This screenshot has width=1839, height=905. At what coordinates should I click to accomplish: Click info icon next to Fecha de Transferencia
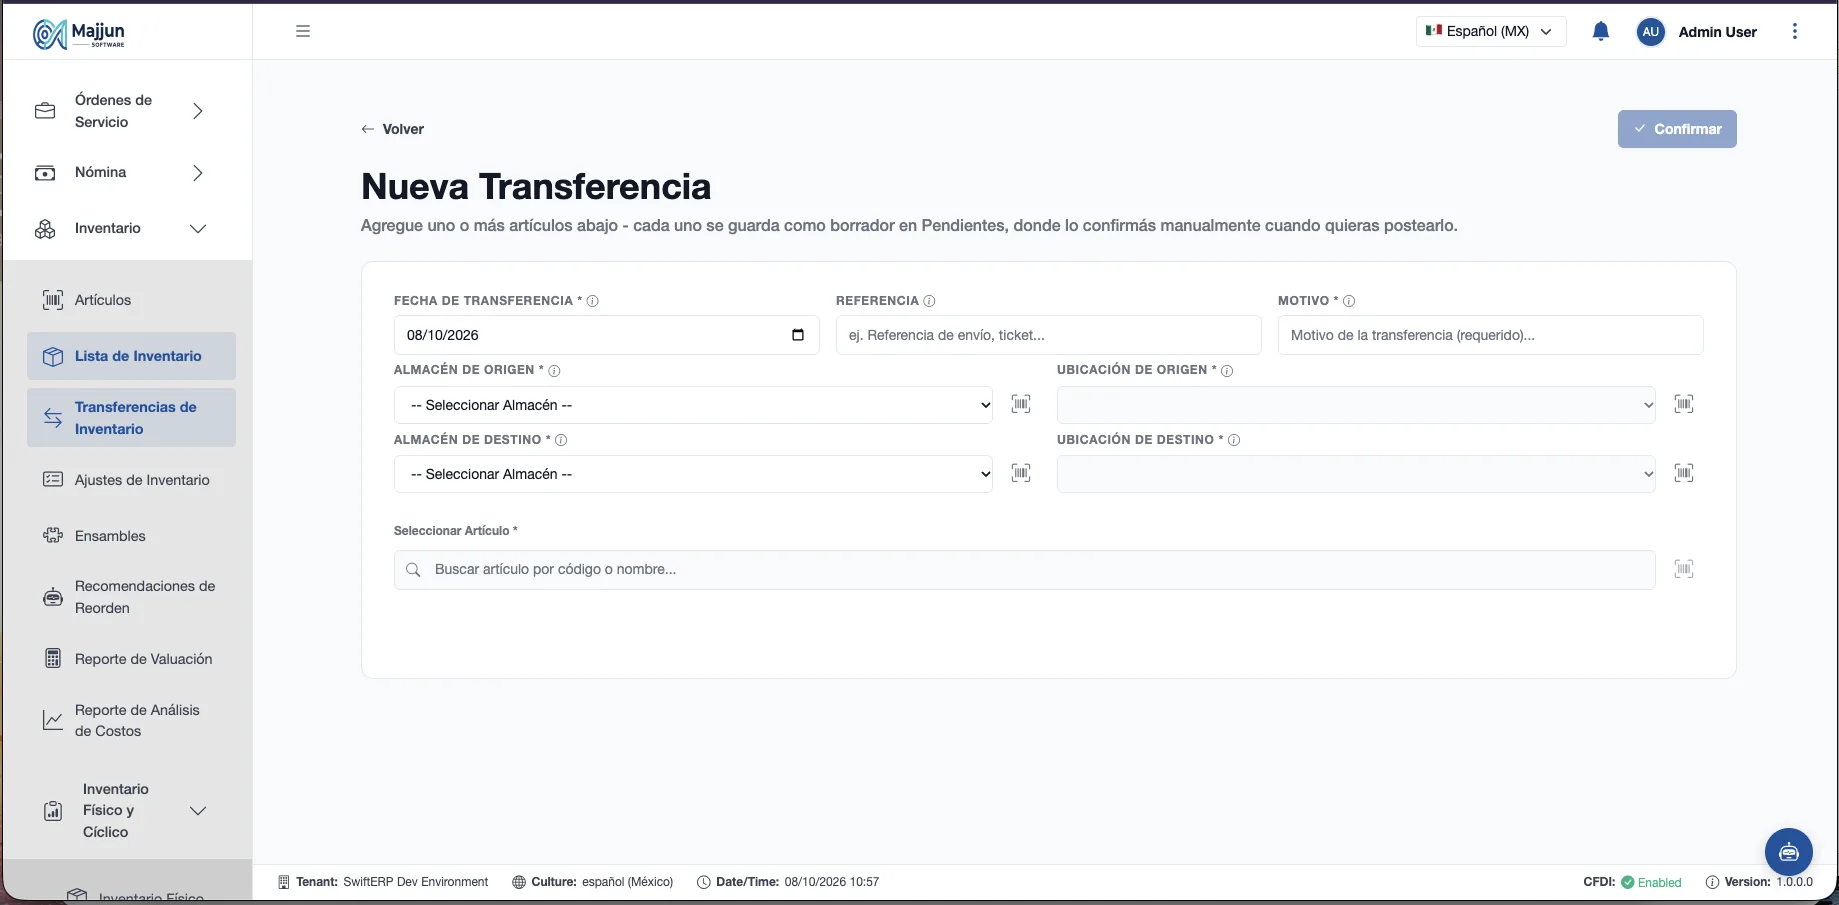coord(592,301)
